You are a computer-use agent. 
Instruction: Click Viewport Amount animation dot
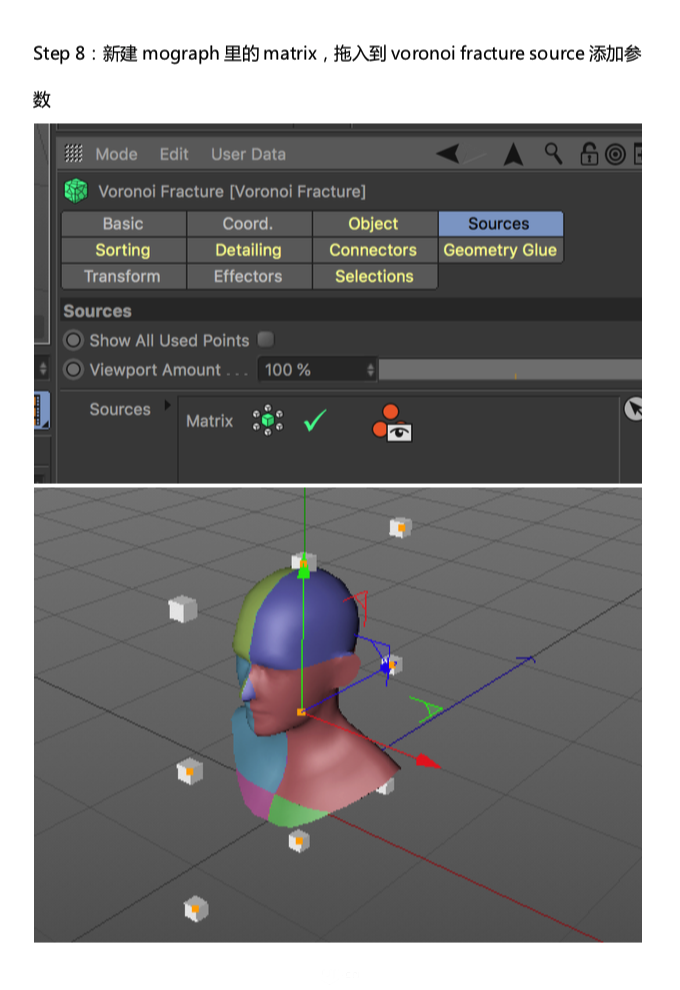click(73, 369)
